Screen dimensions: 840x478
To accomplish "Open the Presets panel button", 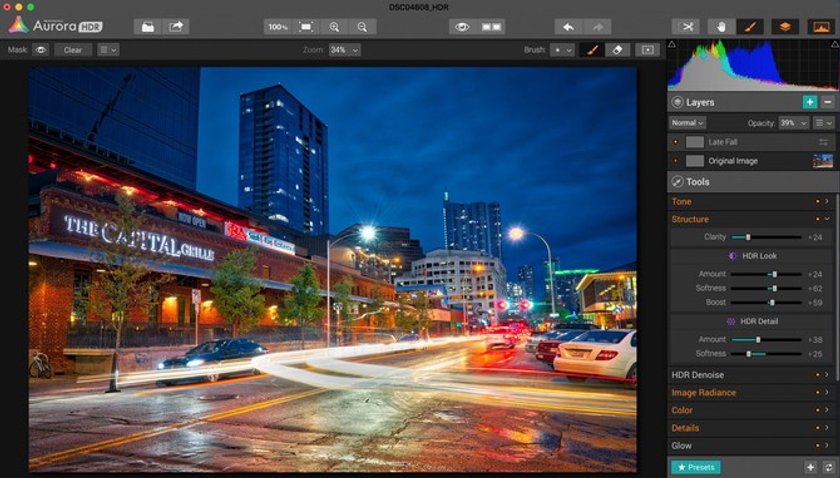I will (695, 467).
